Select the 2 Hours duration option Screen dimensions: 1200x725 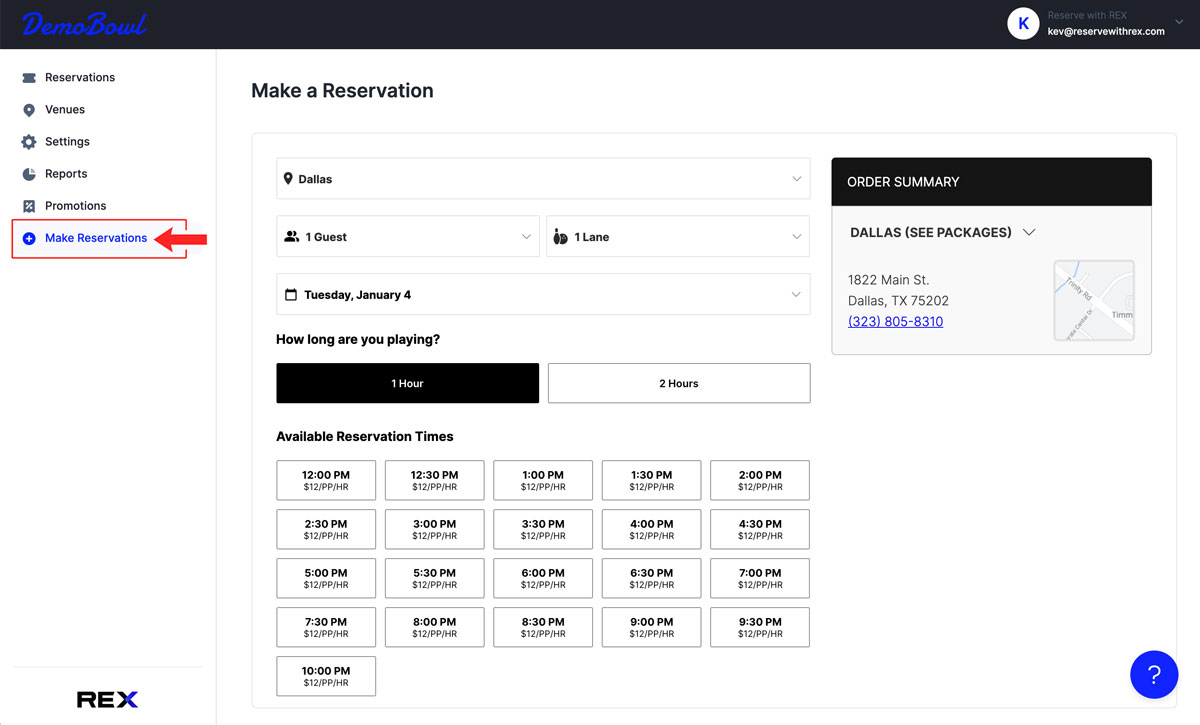tap(678, 382)
